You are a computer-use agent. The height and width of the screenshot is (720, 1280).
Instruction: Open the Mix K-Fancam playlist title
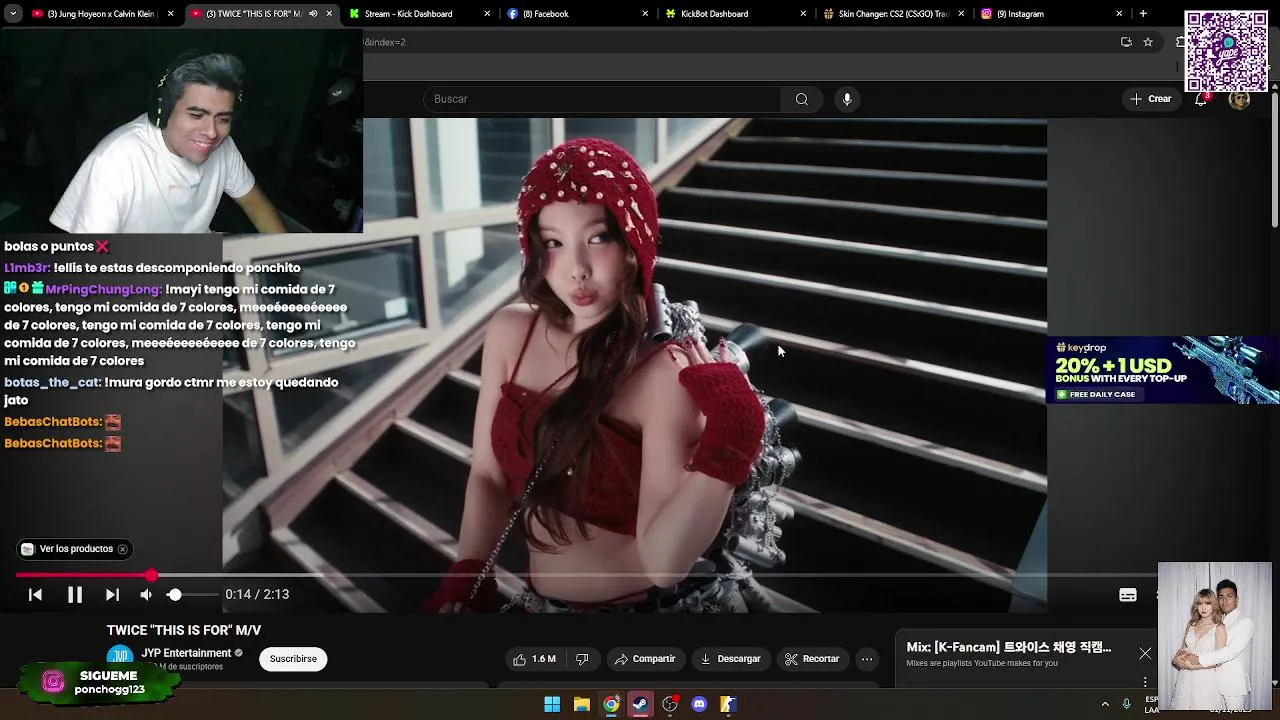pyautogui.click(x=1008, y=647)
